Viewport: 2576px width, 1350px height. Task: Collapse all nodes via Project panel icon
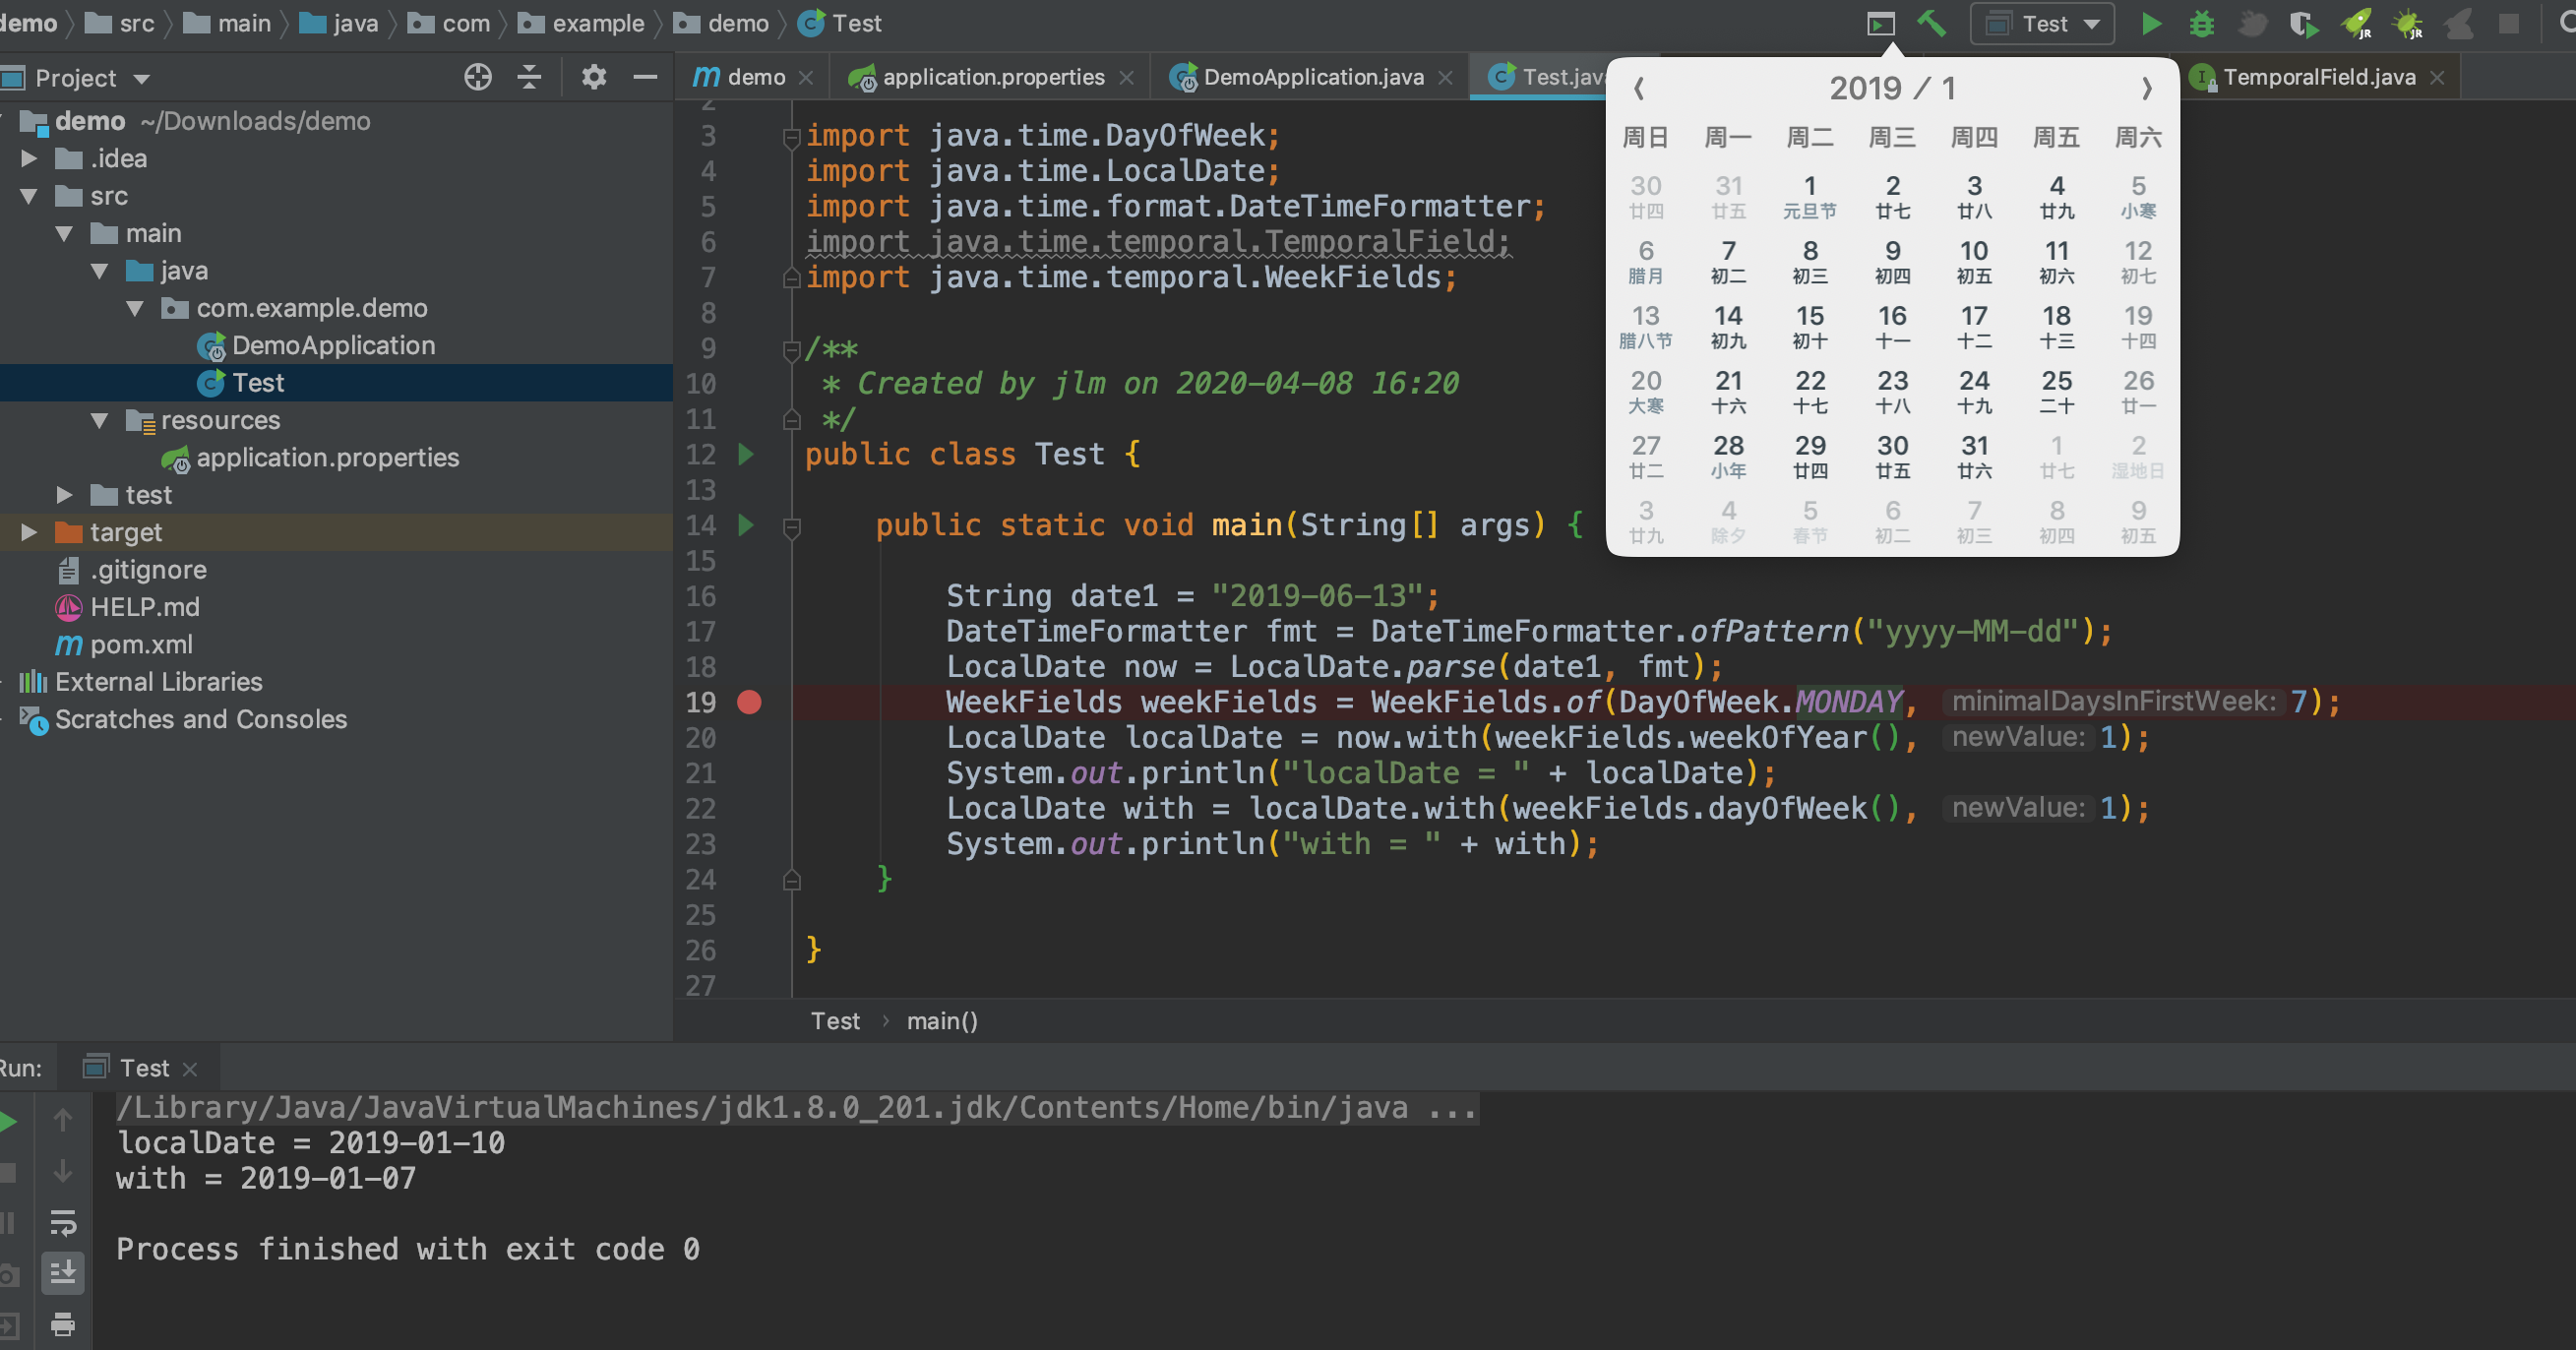[528, 77]
